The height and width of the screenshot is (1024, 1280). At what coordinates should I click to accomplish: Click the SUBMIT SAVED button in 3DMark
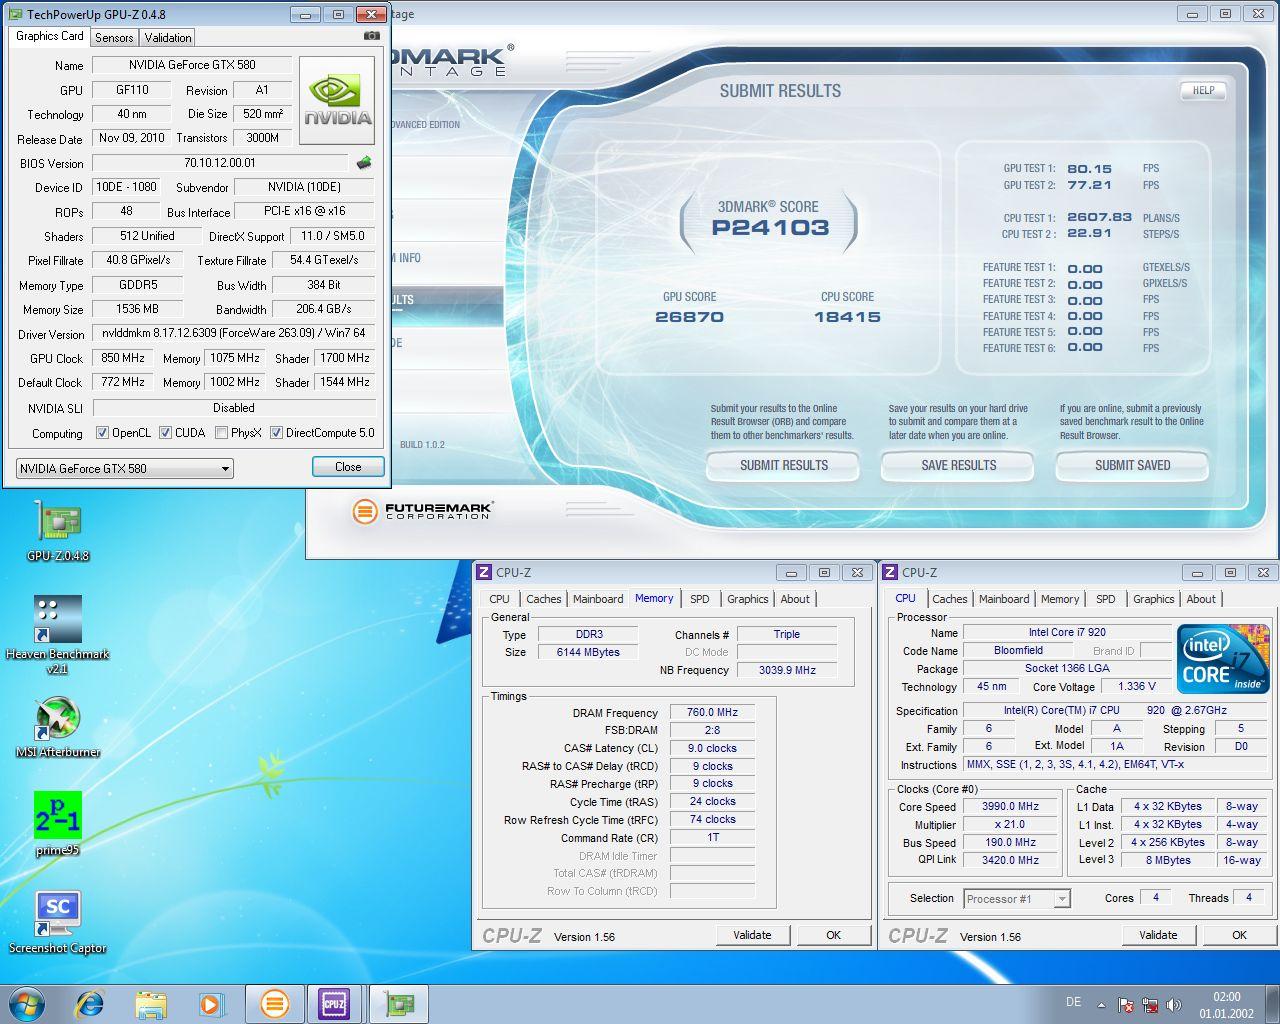point(1132,465)
